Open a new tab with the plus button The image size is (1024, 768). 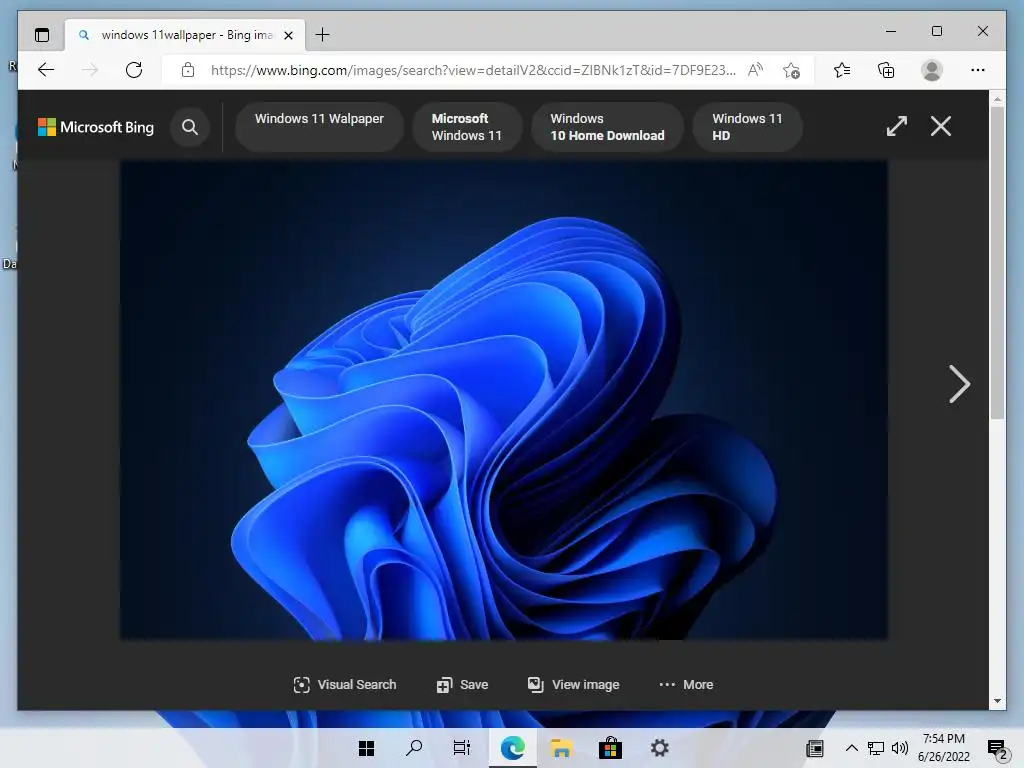323,35
